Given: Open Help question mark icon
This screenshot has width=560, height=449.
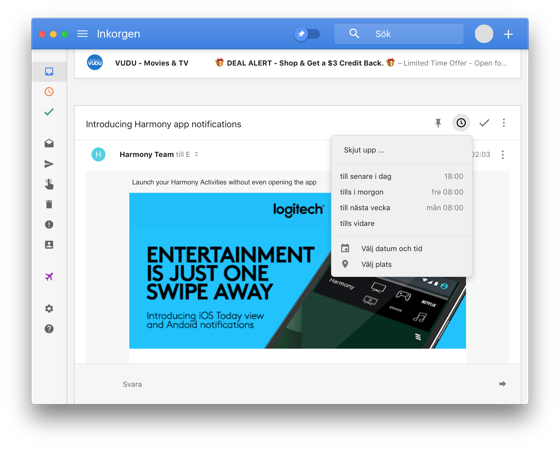Looking at the screenshot, I should click(49, 329).
